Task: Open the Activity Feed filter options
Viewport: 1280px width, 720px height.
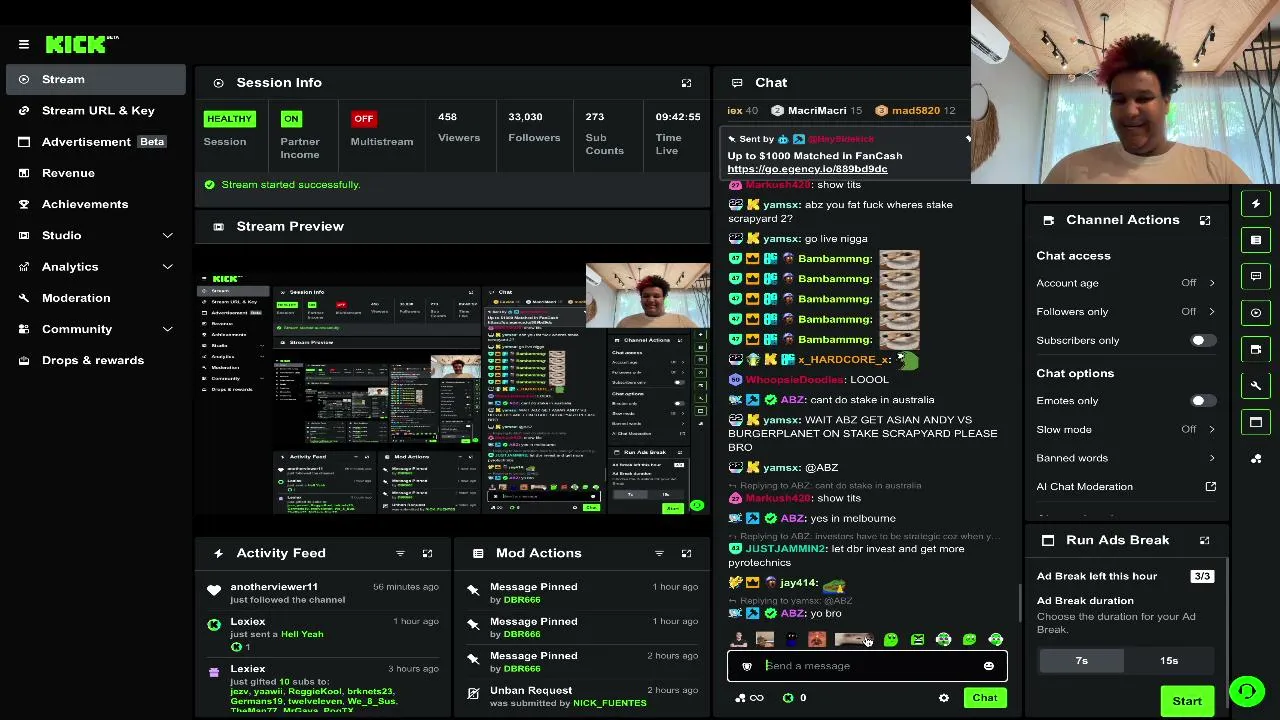Action: (400, 553)
